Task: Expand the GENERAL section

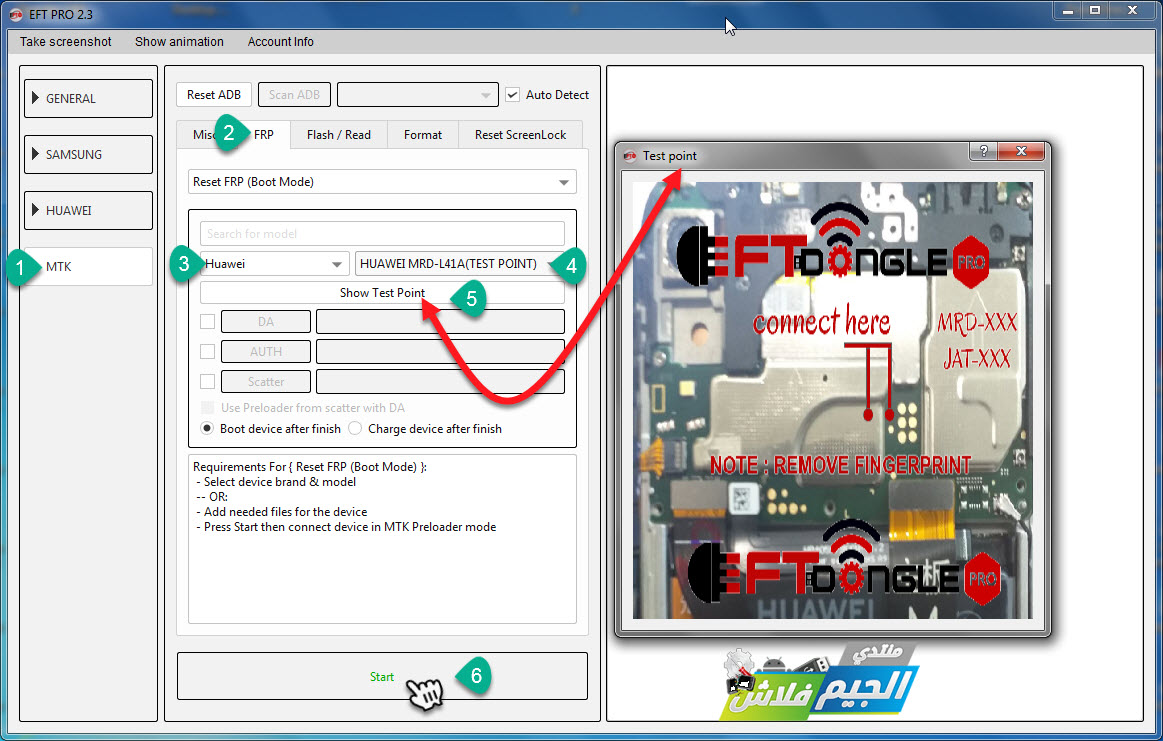Action: pyautogui.click(x=88, y=99)
